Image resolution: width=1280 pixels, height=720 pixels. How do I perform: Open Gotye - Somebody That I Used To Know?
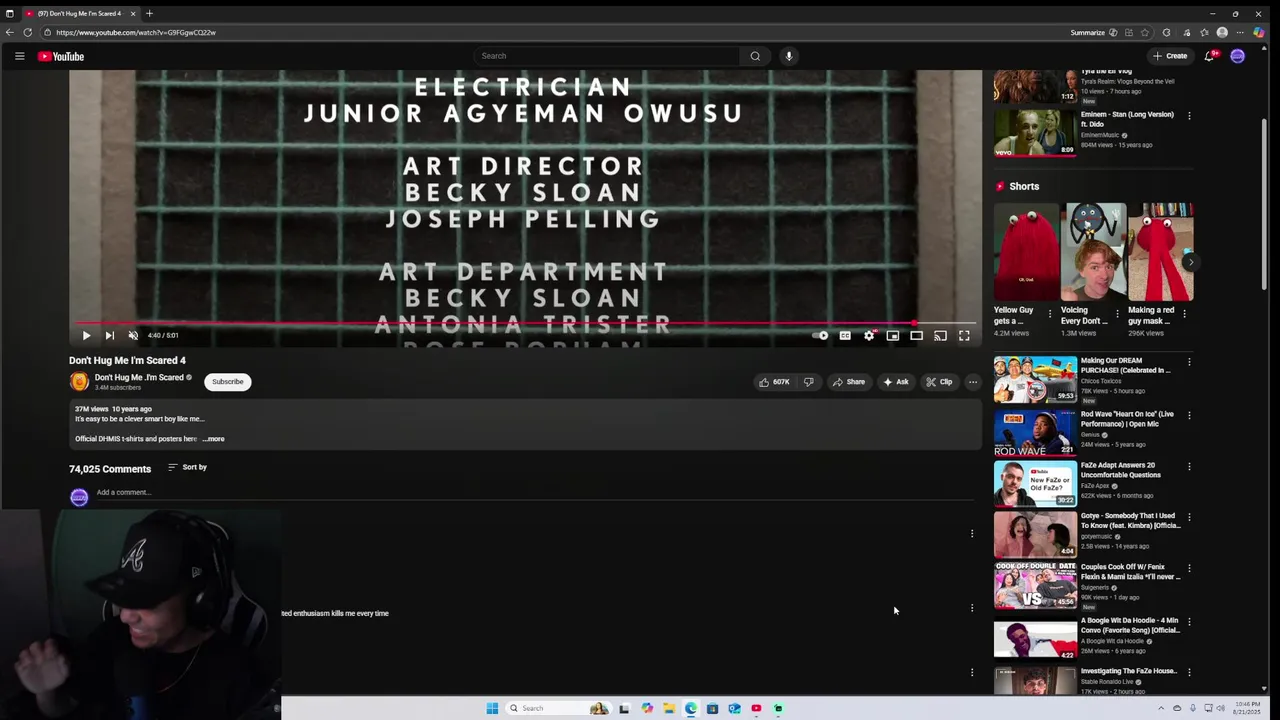click(1130, 521)
